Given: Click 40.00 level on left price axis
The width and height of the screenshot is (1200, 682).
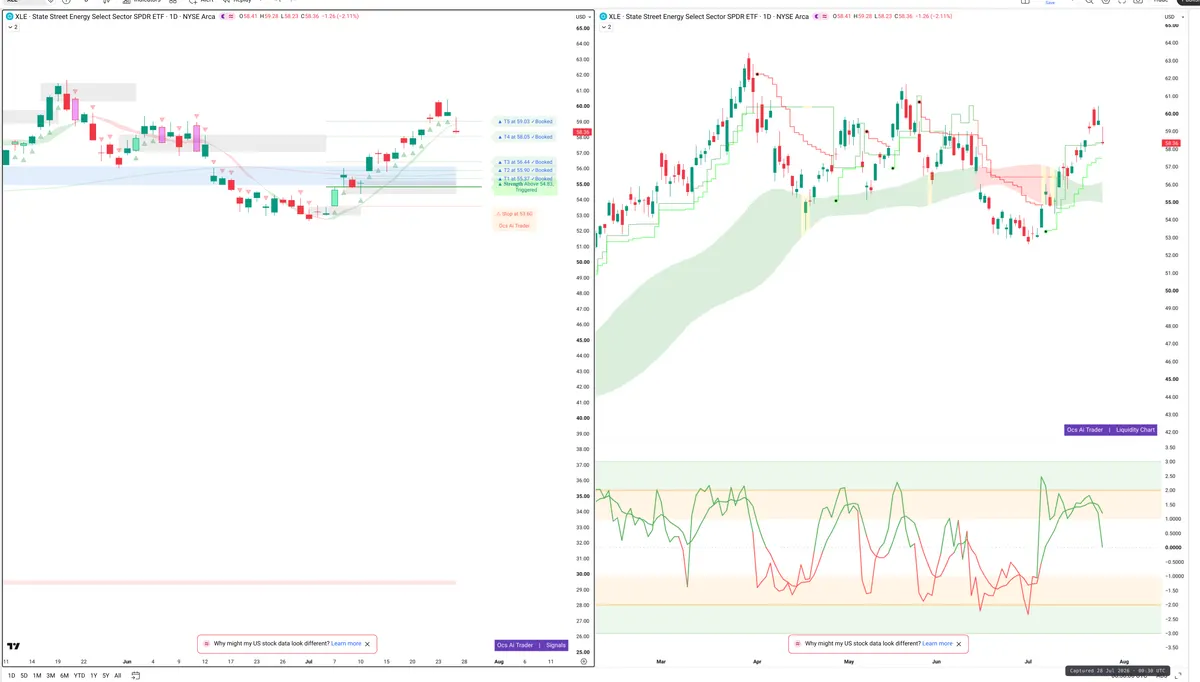Looking at the screenshot, I should [x=582, y=418].
